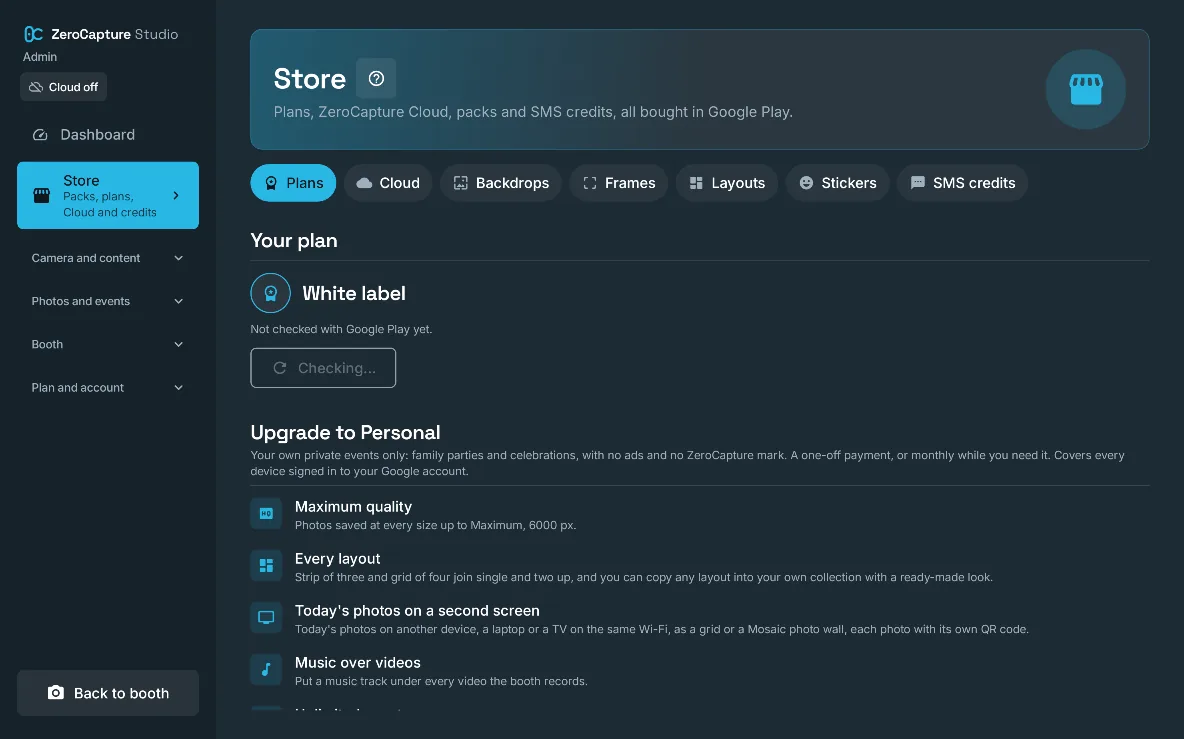Screen dimensions: 1184x739
Task: Click the HD Maximum quality icon
Action: click(266, 513)
